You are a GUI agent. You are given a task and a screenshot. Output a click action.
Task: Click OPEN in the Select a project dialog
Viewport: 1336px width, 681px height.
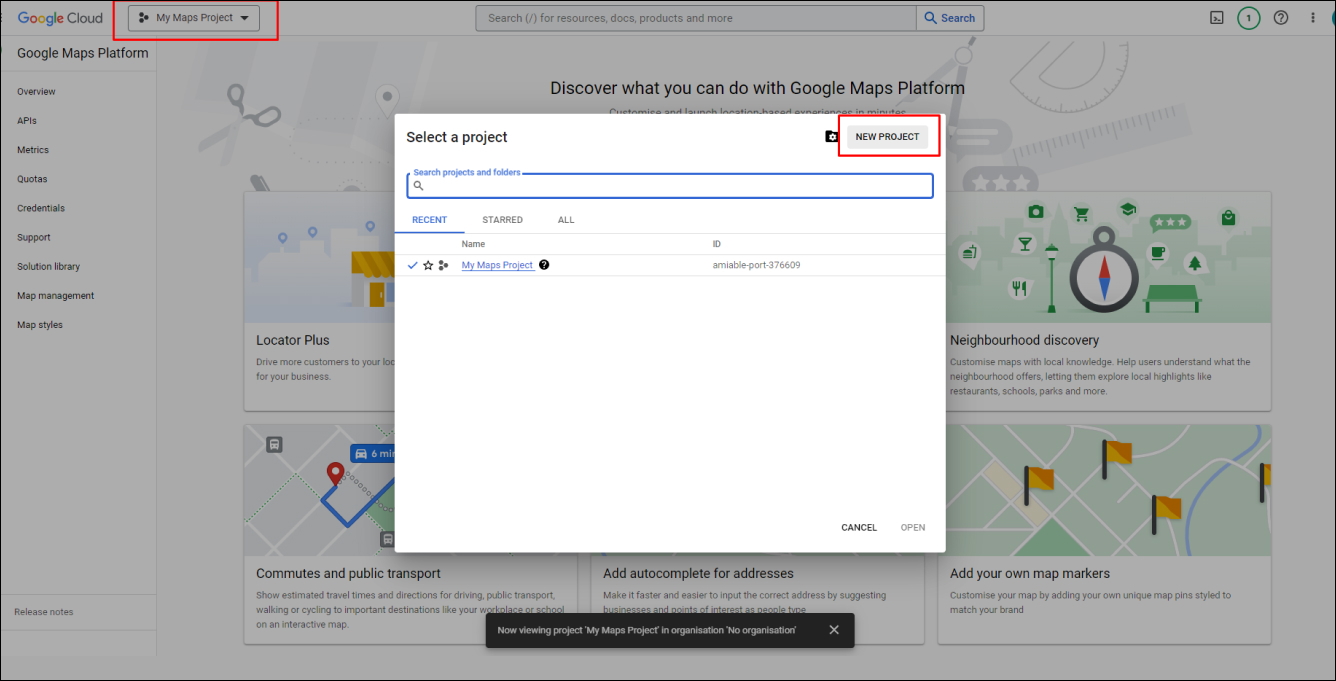tap(913, 527)
